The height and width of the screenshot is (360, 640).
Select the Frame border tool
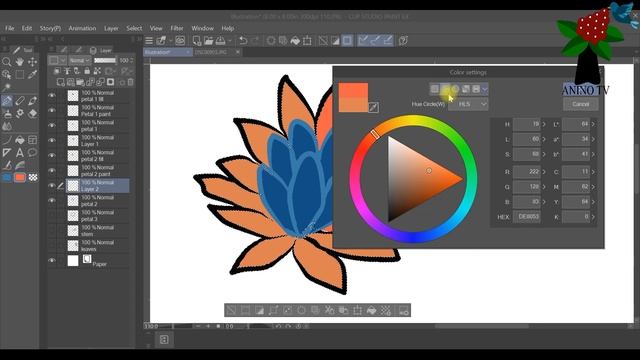[x=32, y=140]
